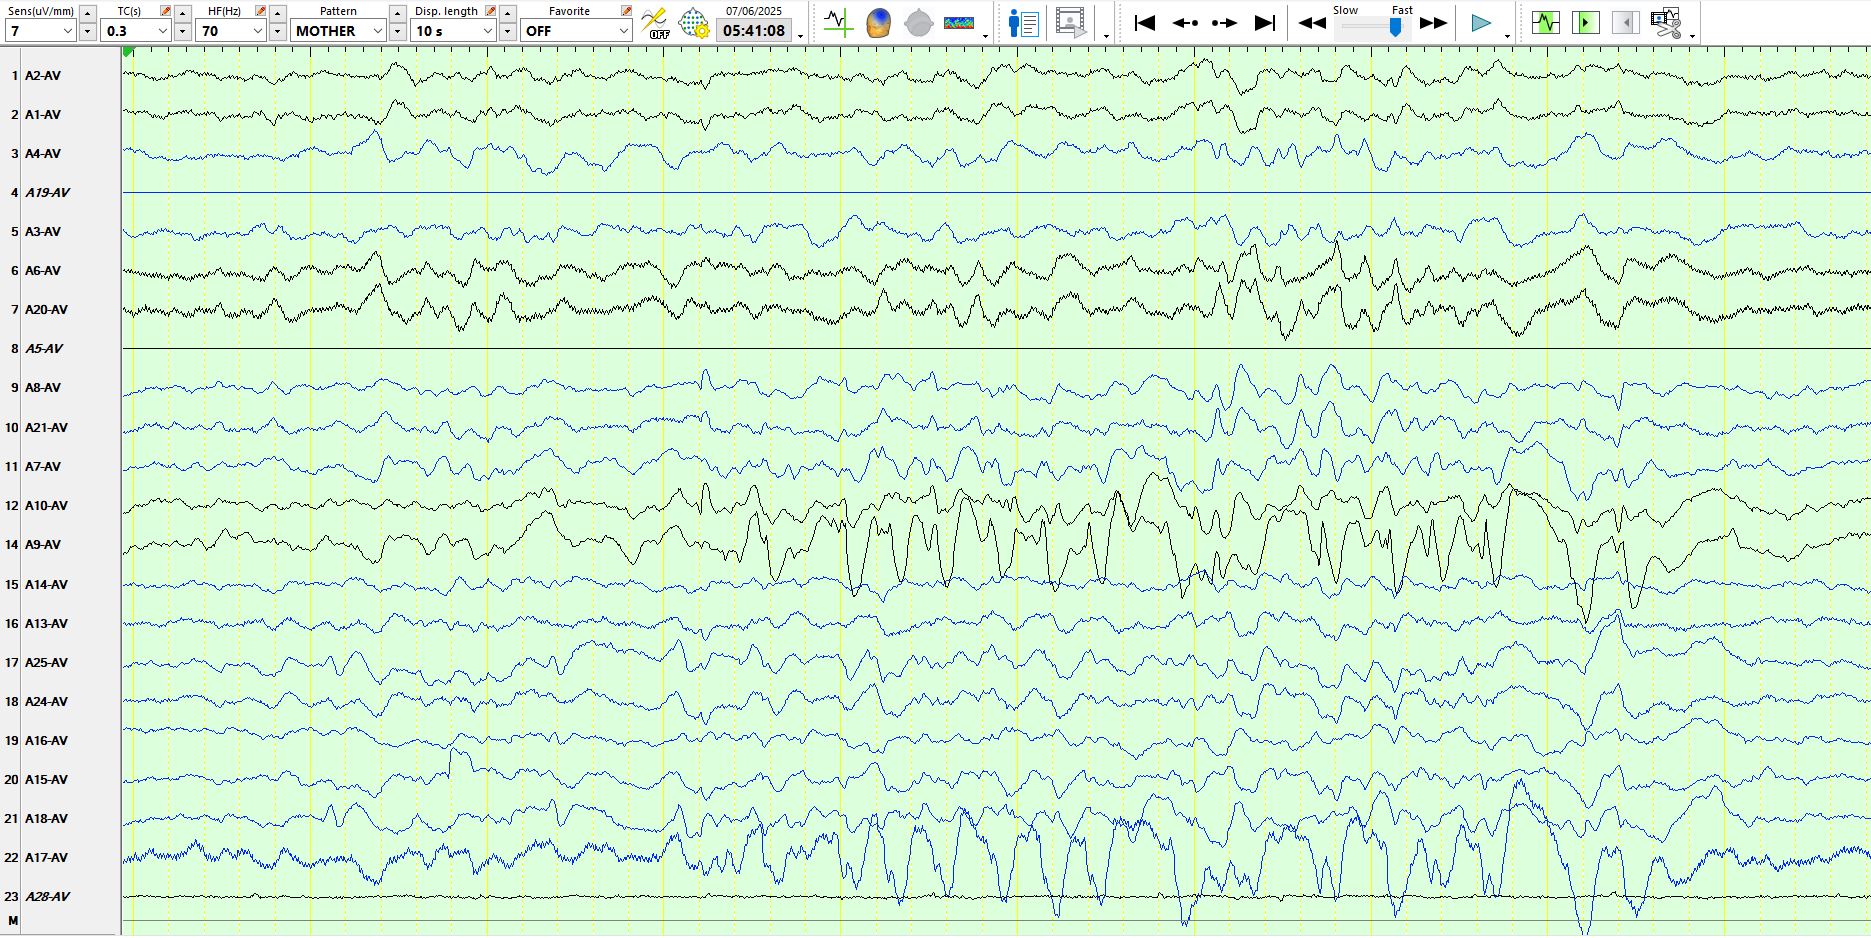
Task: Select channel label A16-AV
Action: (47, 740)
